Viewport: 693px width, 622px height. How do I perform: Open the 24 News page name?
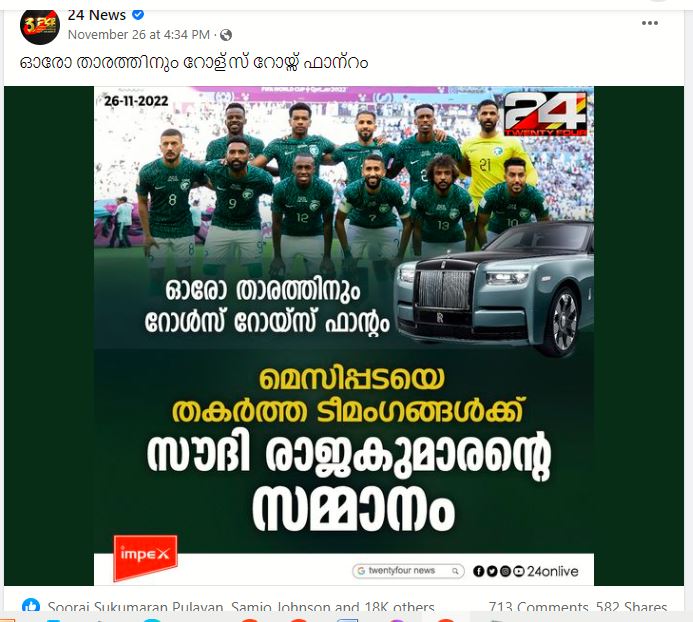(97, 15)
